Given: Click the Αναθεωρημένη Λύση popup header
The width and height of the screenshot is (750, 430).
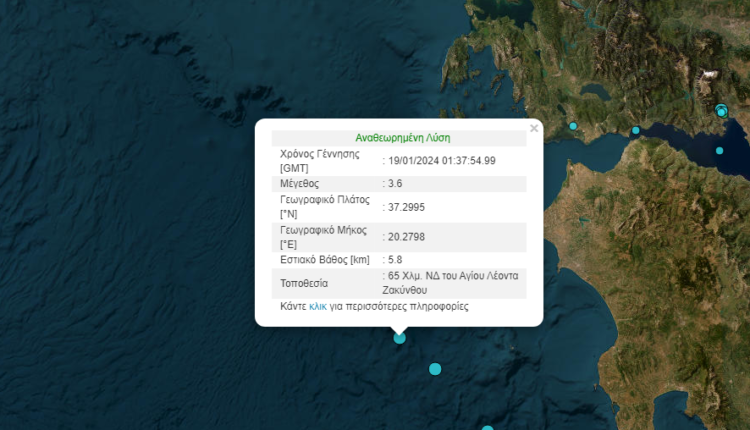Looking at the screenshot, I should coord(399,138).
